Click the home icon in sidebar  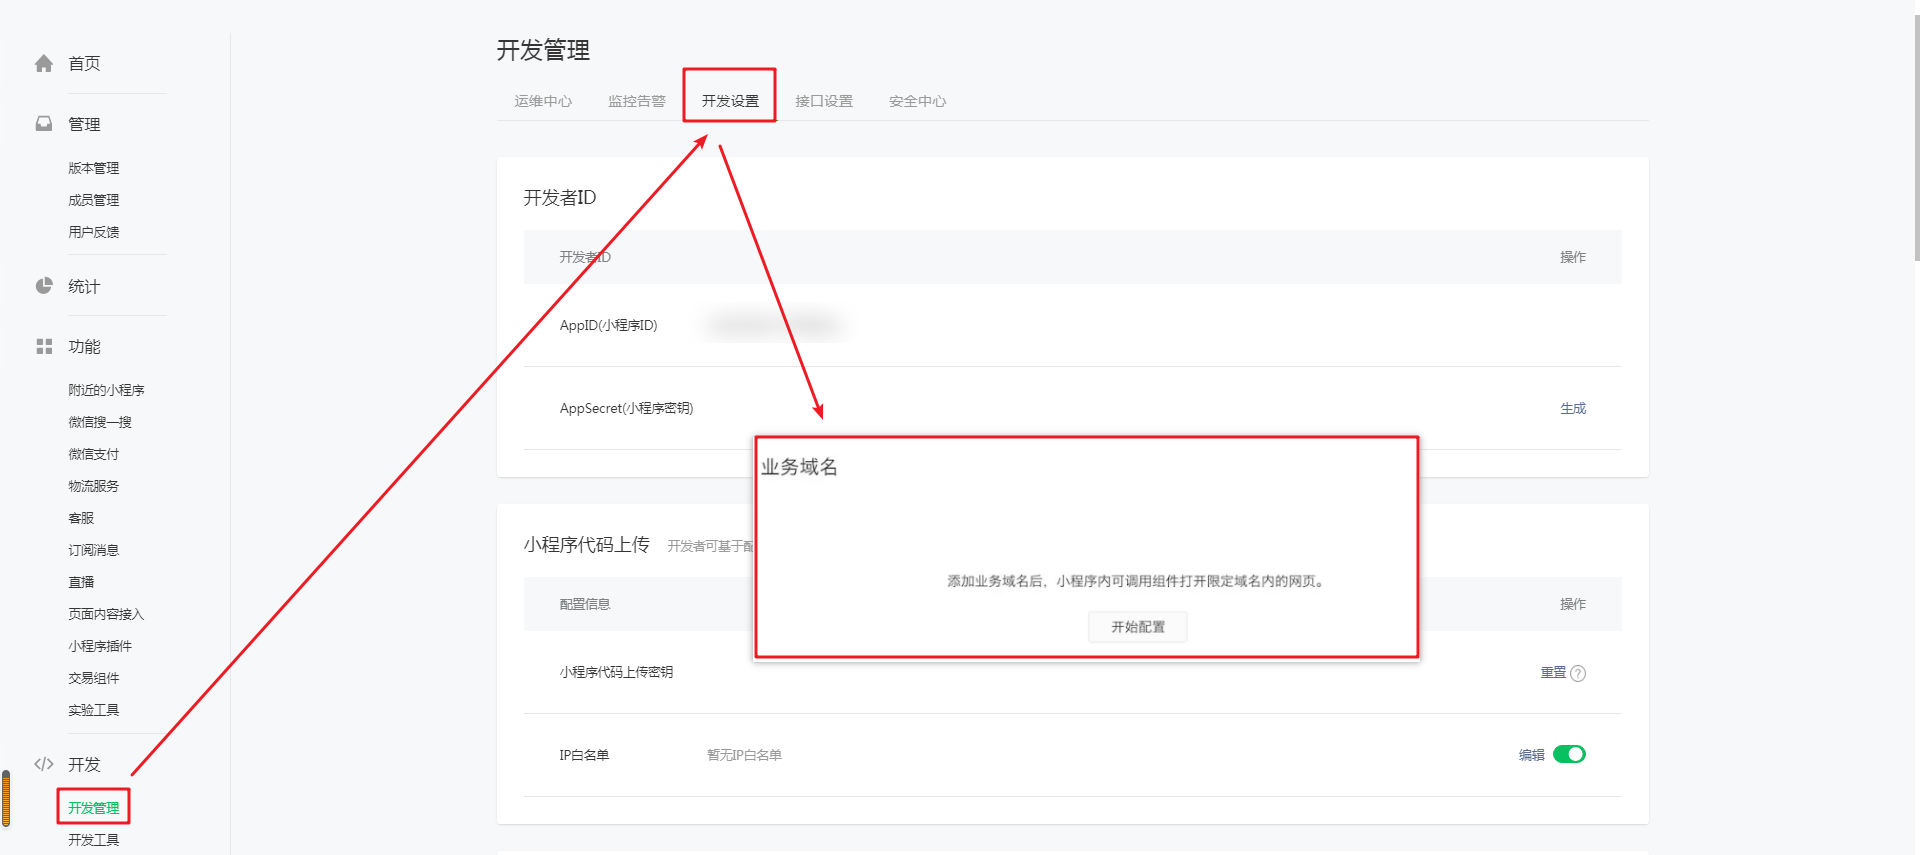click(44, 64)
